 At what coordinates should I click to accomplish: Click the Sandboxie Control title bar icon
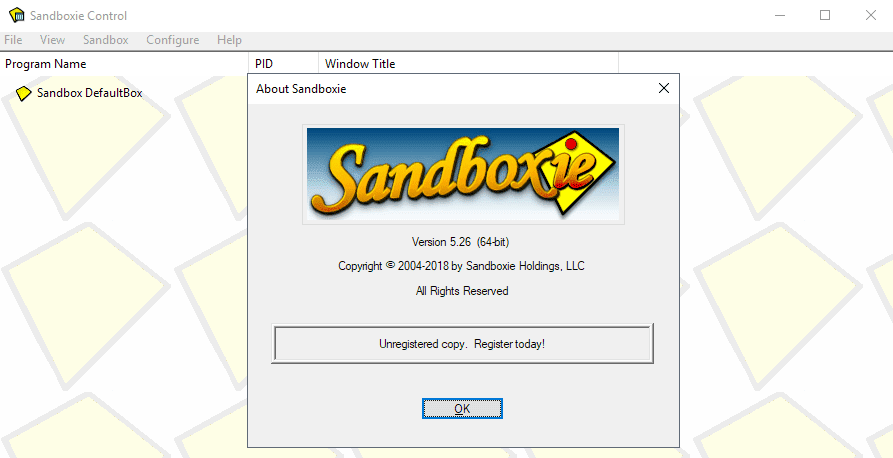coord(16,16)
